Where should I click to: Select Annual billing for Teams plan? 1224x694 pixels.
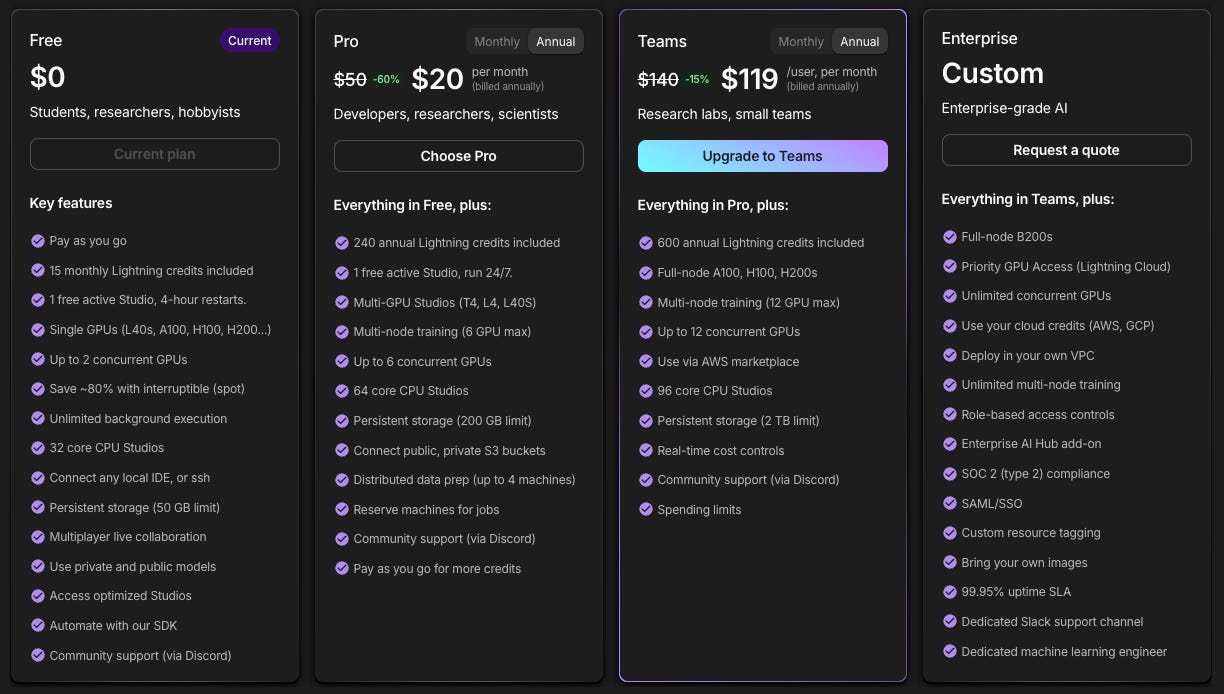(860, 41)
